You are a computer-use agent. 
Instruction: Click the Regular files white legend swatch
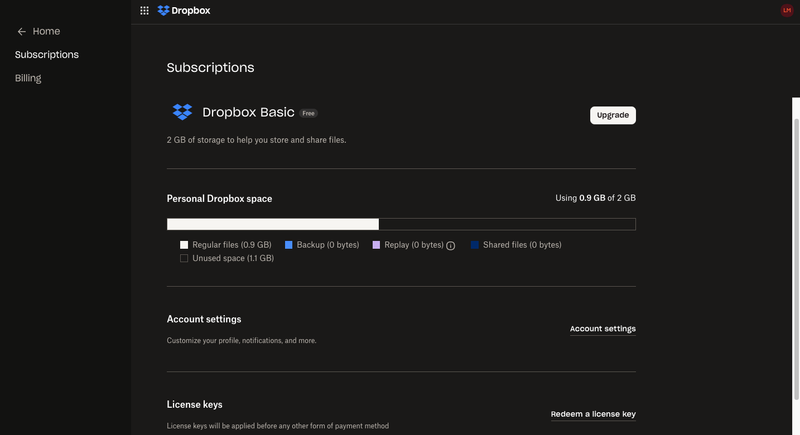[x=184, y=245]
